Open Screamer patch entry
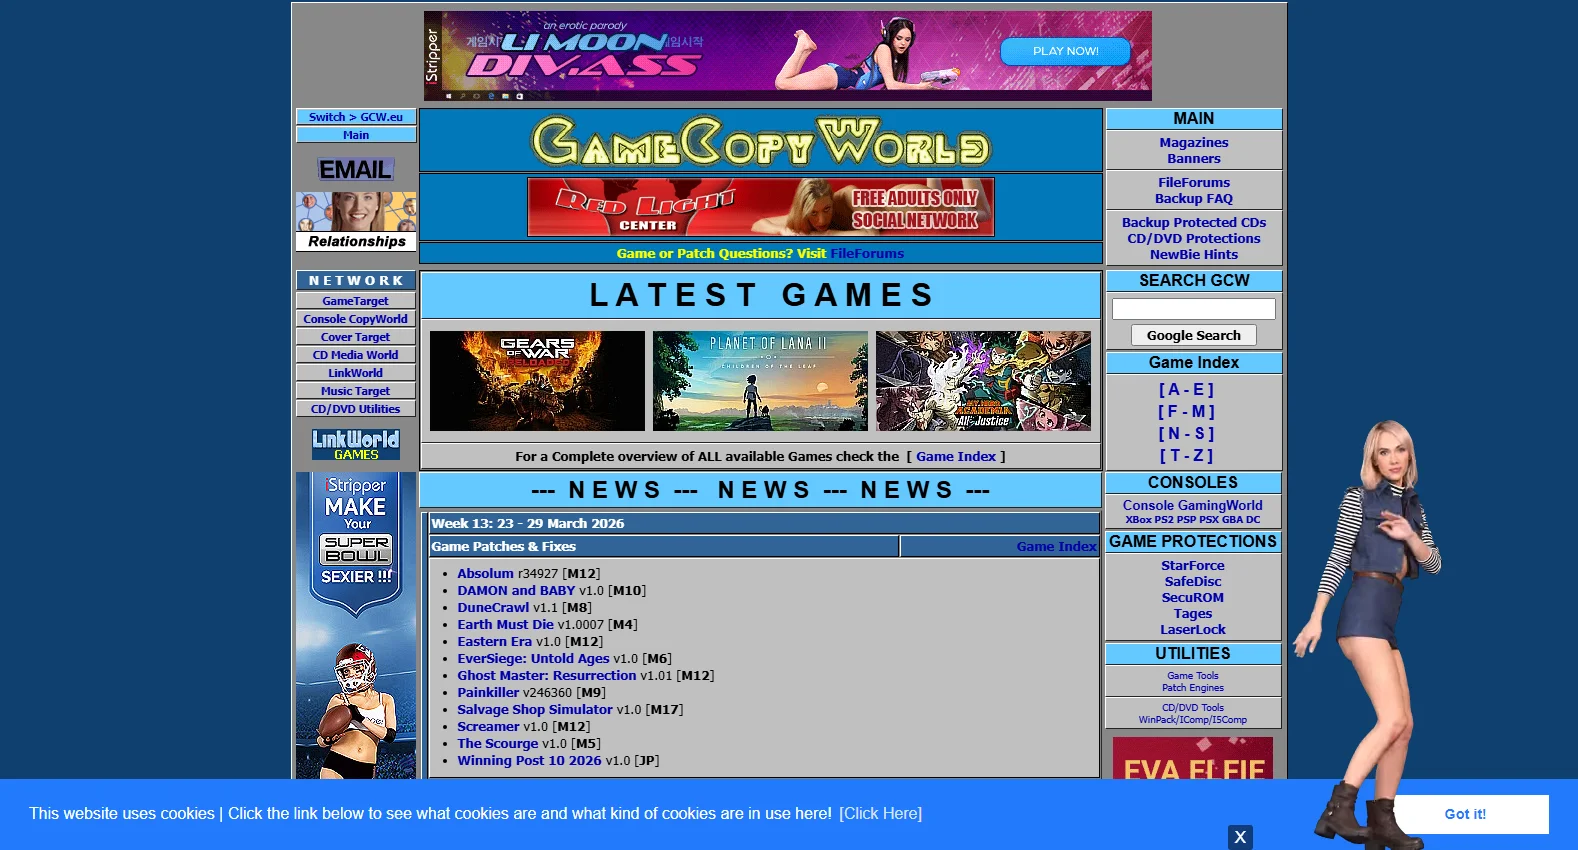This screenshot has width=1578, height=850. click(488, 727)
